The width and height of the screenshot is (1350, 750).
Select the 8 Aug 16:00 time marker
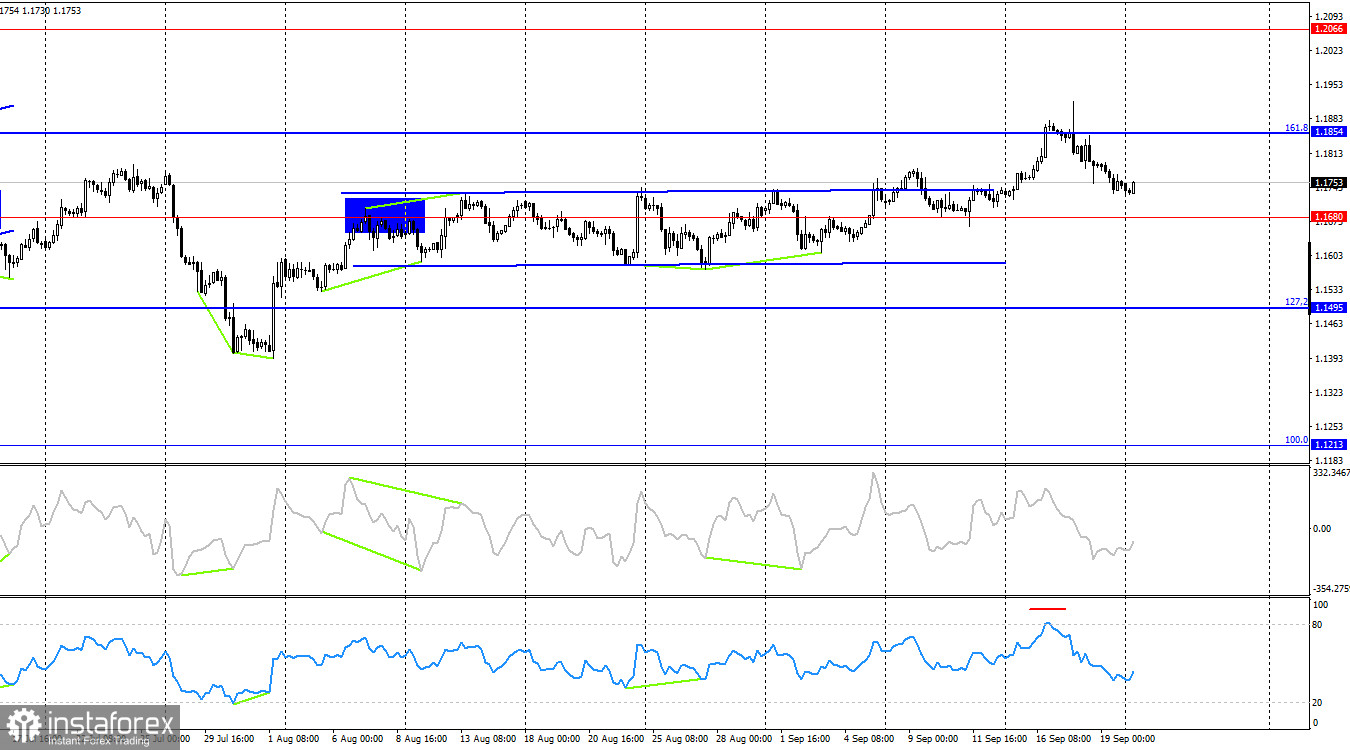tap(420, 739)
